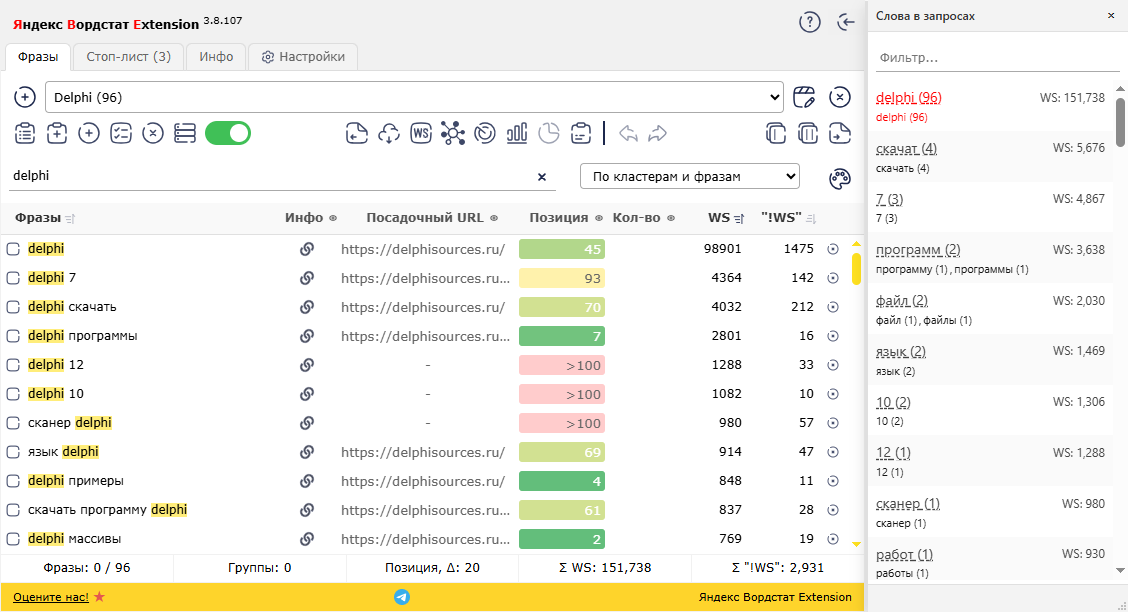Image resolution: width=1128 pixels, height=612 pixels.
Task: Open the 'Delphi (96)' group dropdown
Action: (x=414, y=97)
